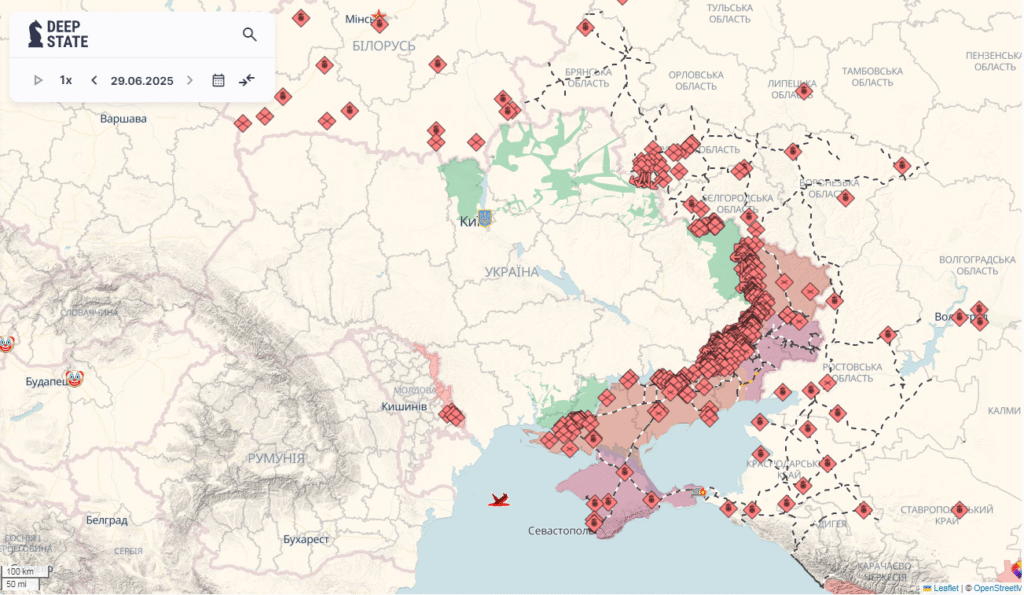1024x595 pixels.
Task: Click the clown emoji marker near Budapest
Action: [x=74, y=377]
